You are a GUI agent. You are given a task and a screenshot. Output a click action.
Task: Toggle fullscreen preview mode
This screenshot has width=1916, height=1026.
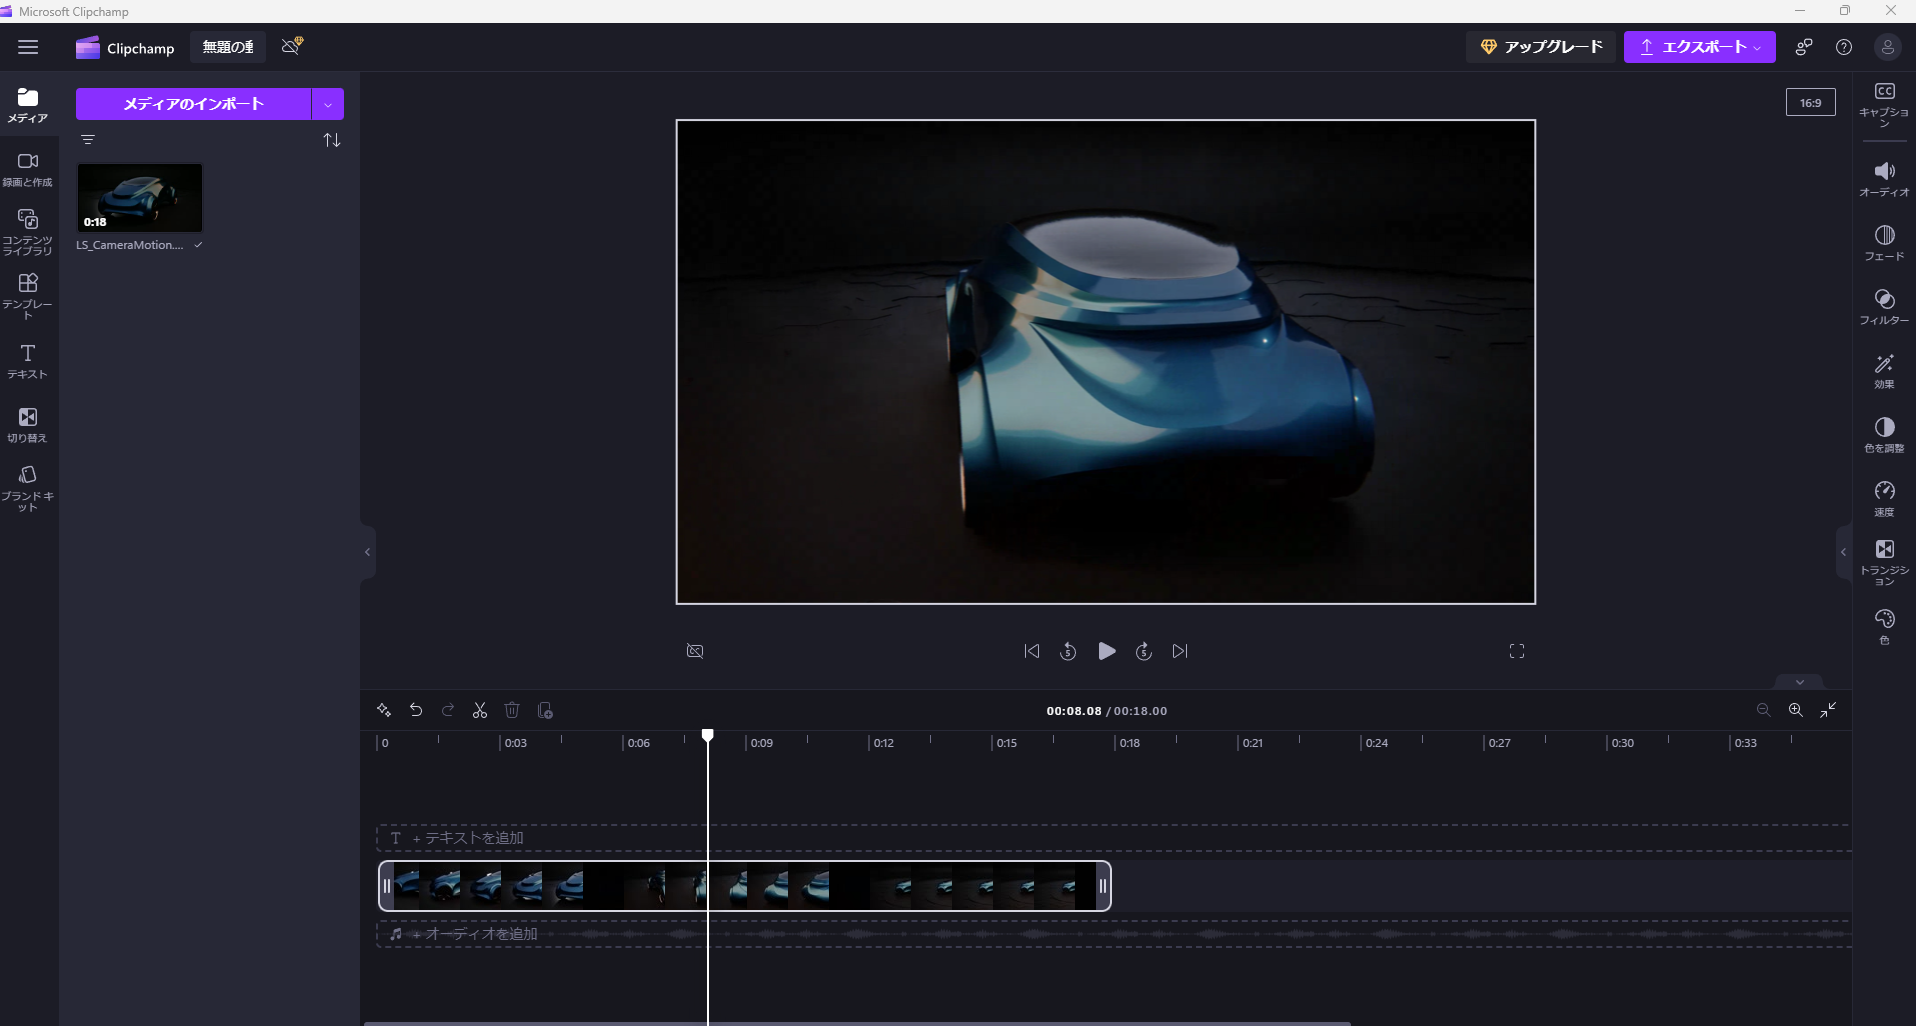click(x=1516, y=651)
